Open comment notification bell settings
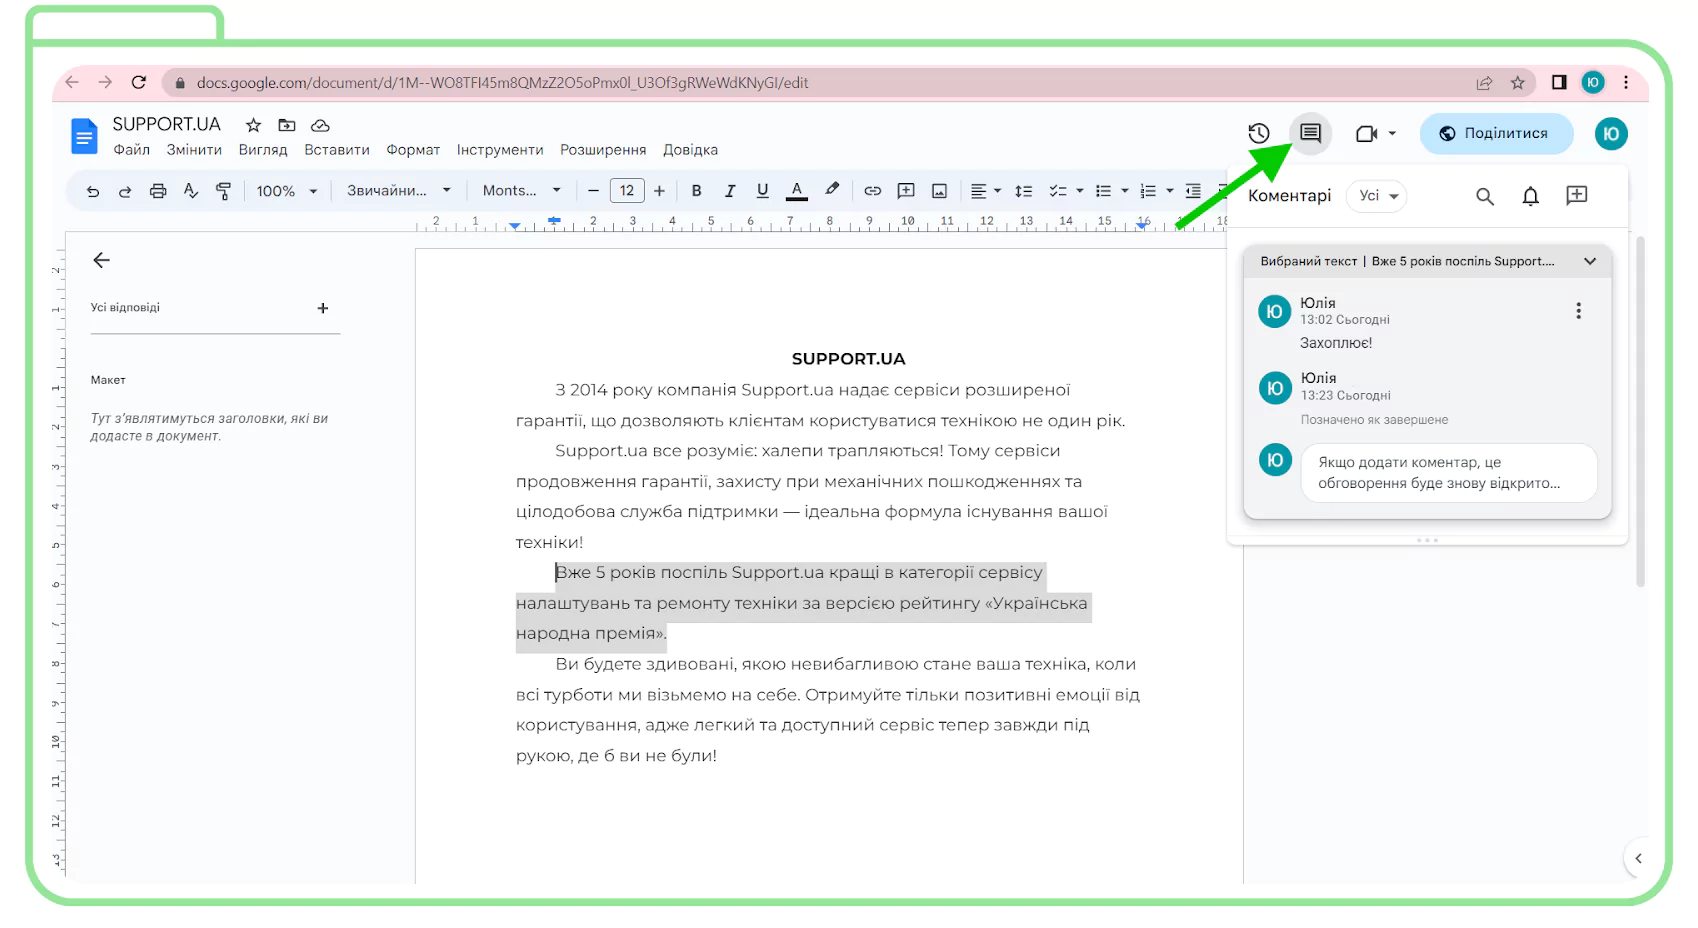This screenshot has width=1698, height=928. coord(1530,196)
